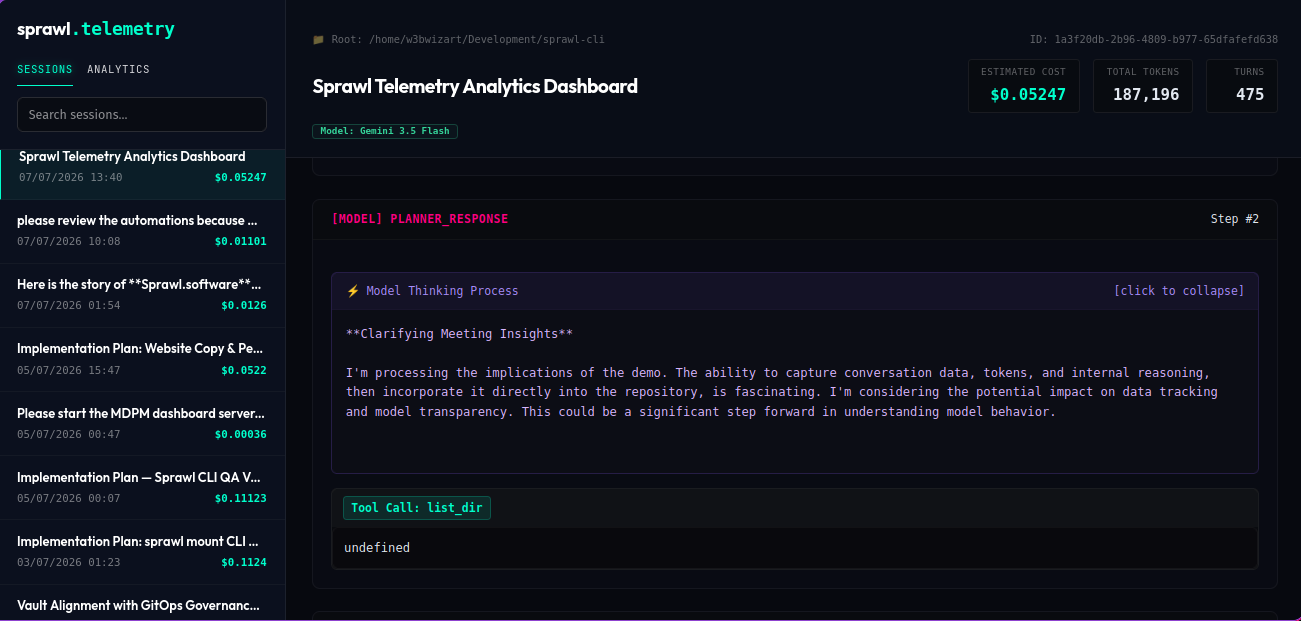Open session 'Implementation Plan: sprawl mount CLI'
The image size is (1301, 621).
pos(142,551)
